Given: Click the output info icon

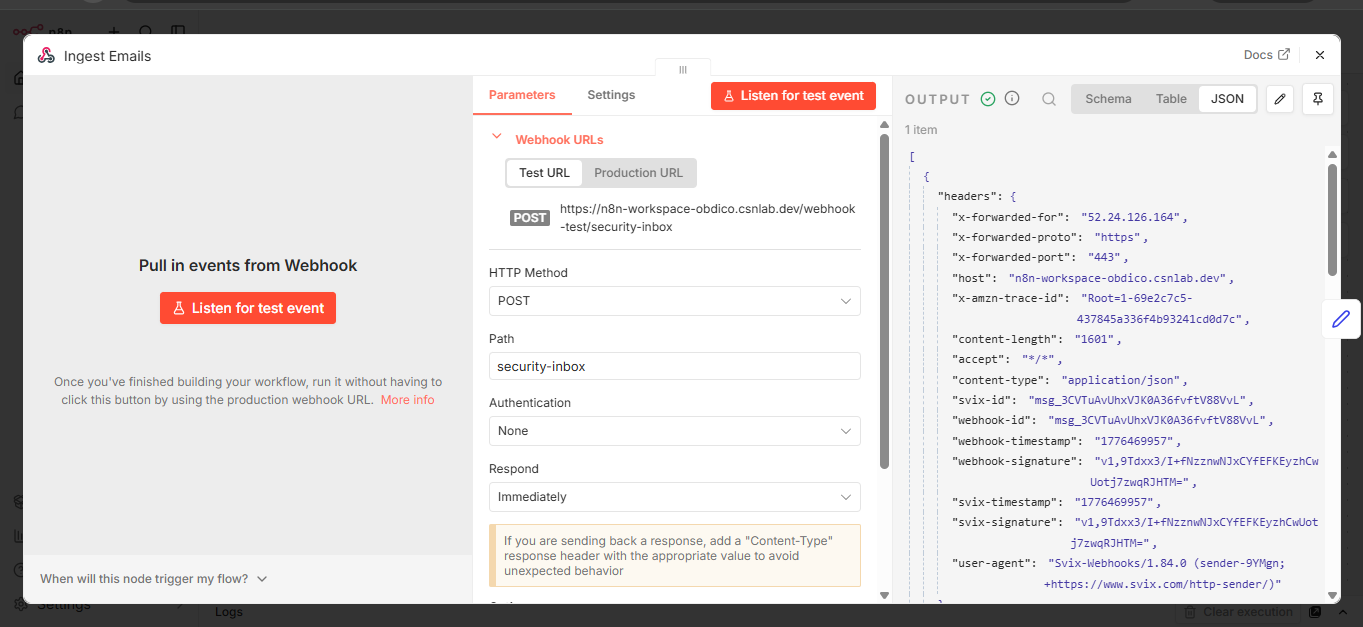Looking at the screenshot, I should pyautogui.click(x=1012, y=99).
